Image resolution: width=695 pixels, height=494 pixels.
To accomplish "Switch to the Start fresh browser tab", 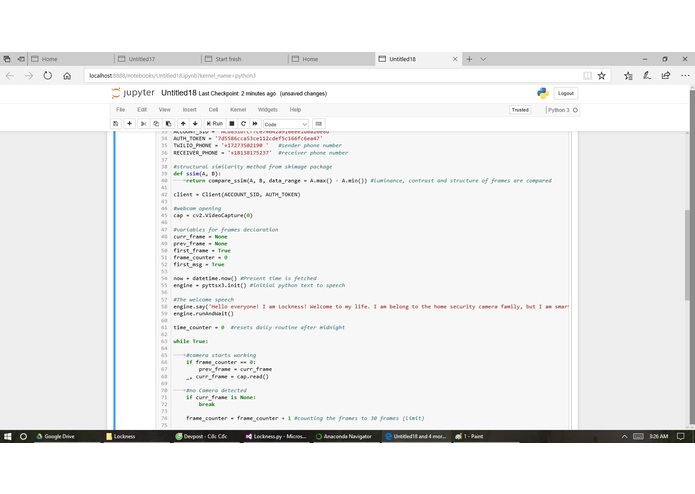I will [x=244, y=59].
